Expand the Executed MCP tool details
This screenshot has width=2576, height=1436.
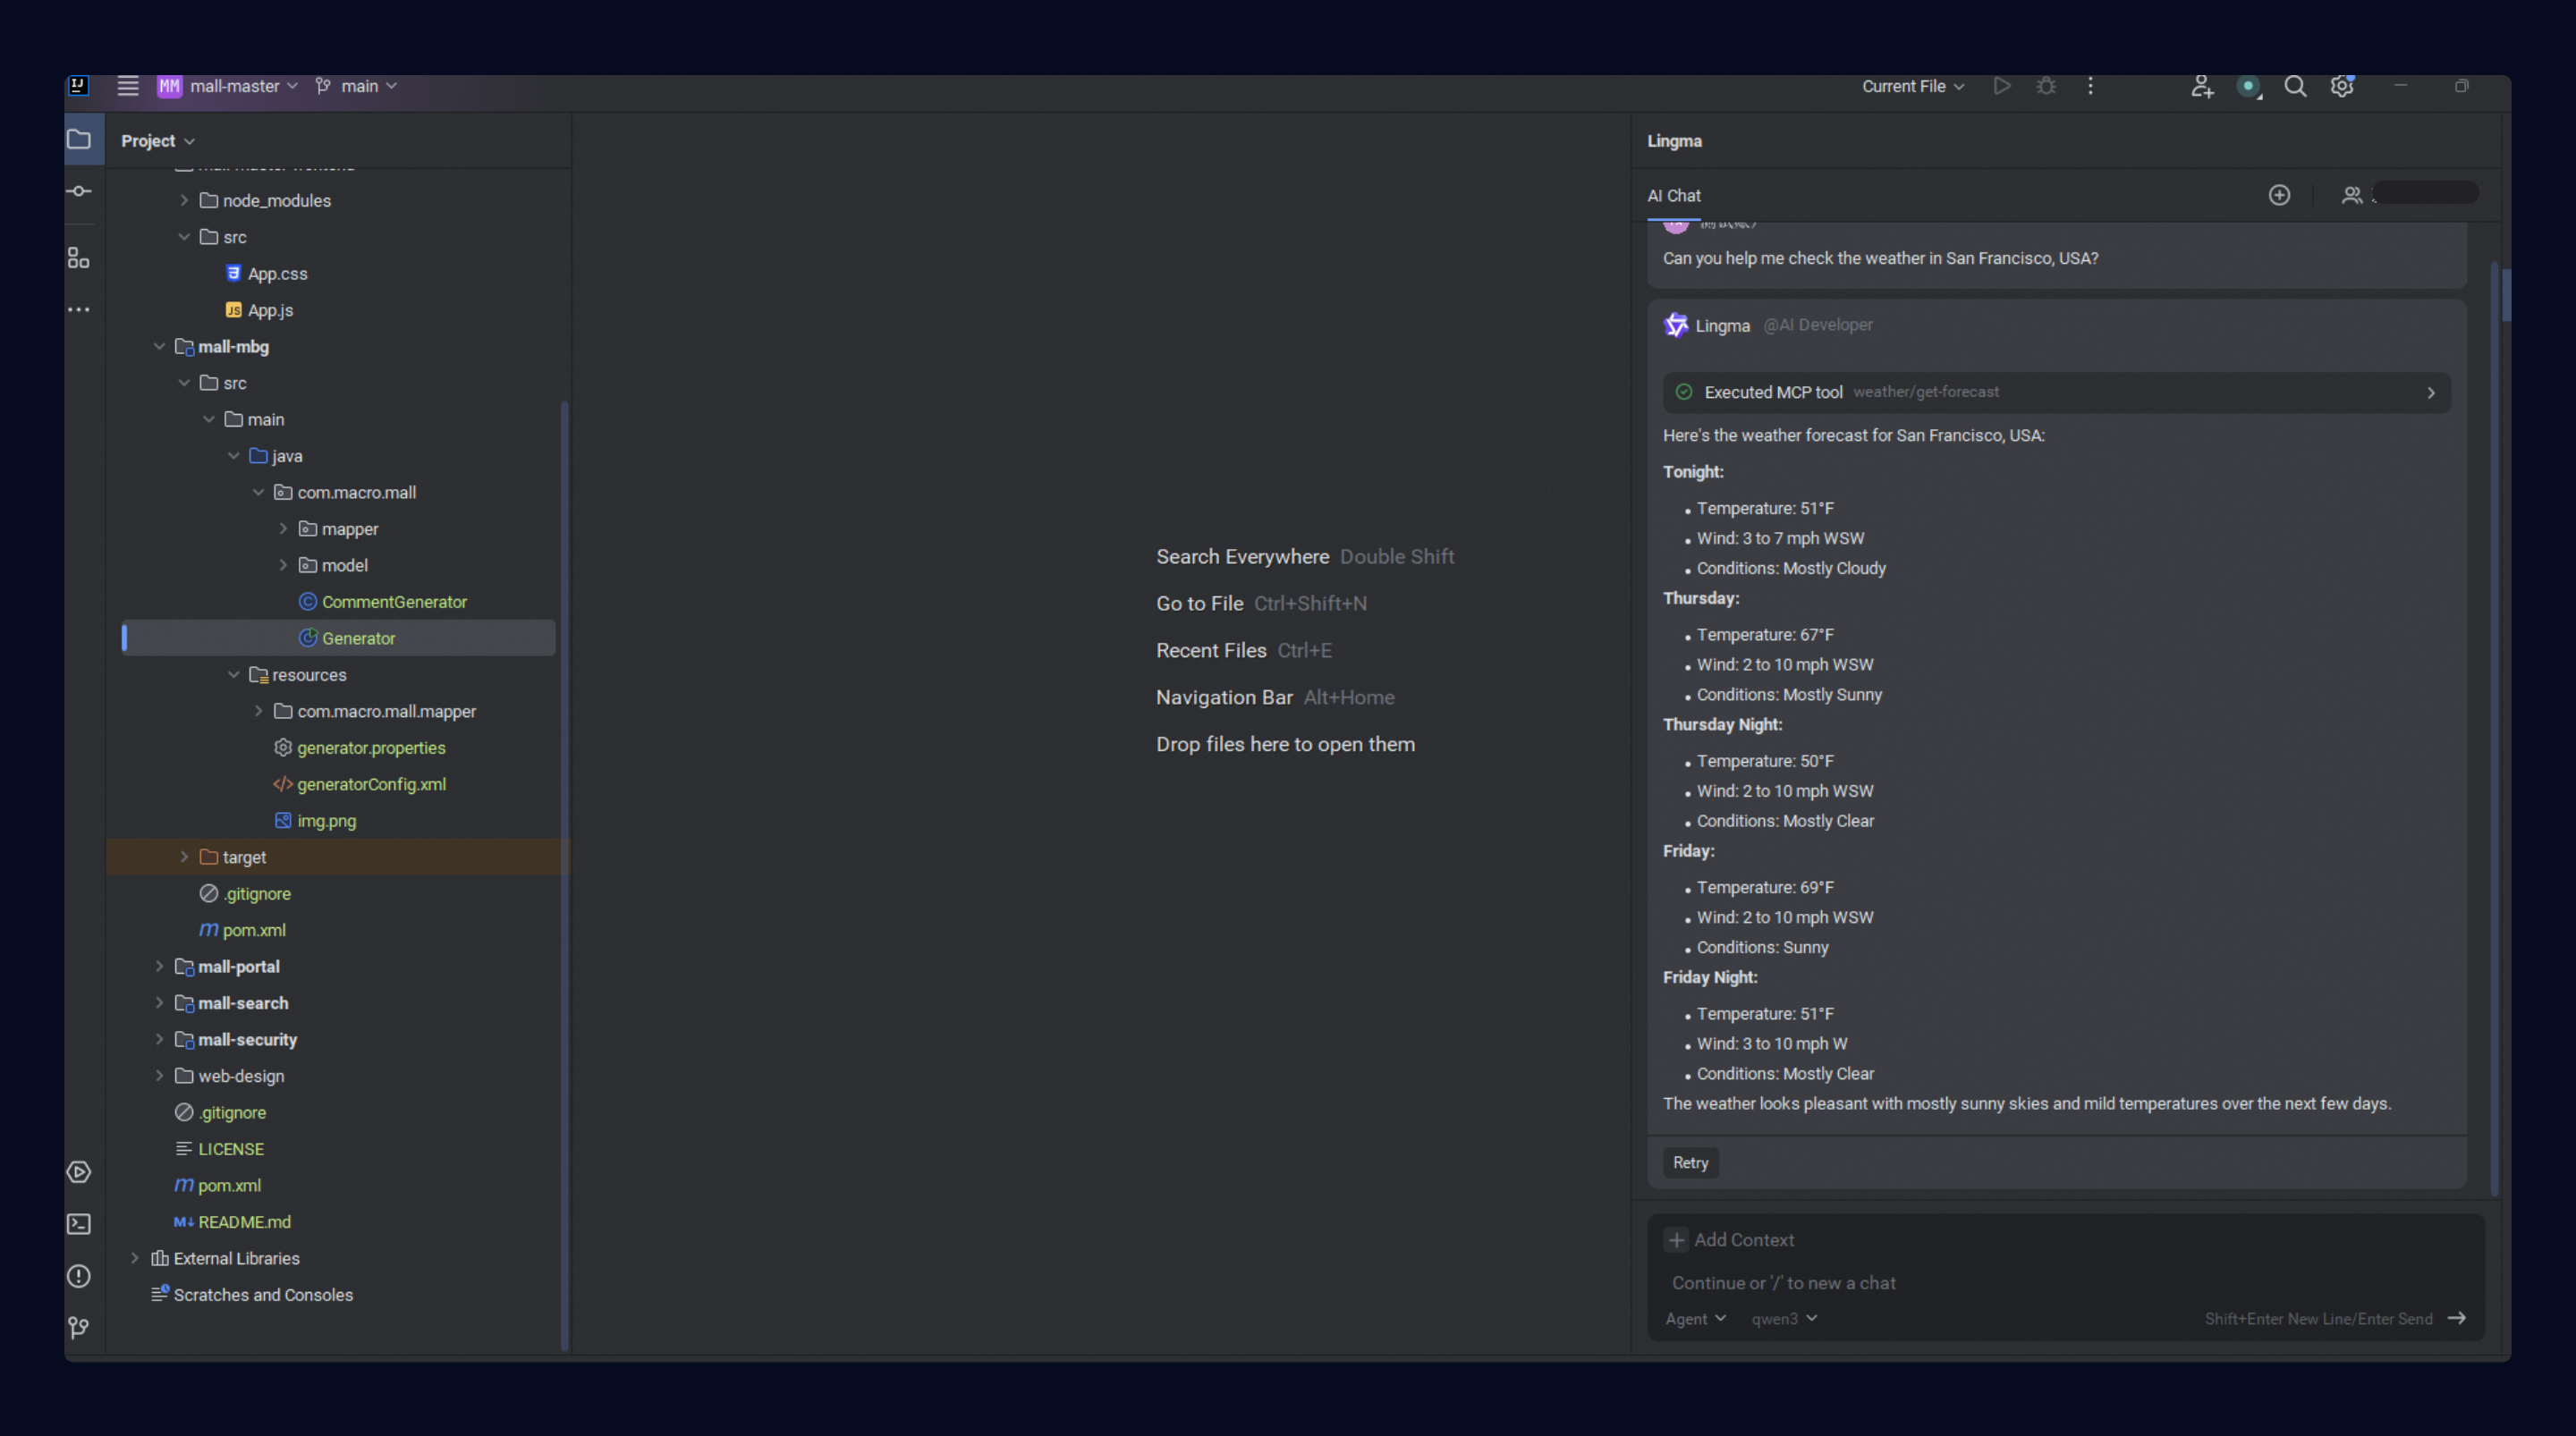[x=2431, y=393]
